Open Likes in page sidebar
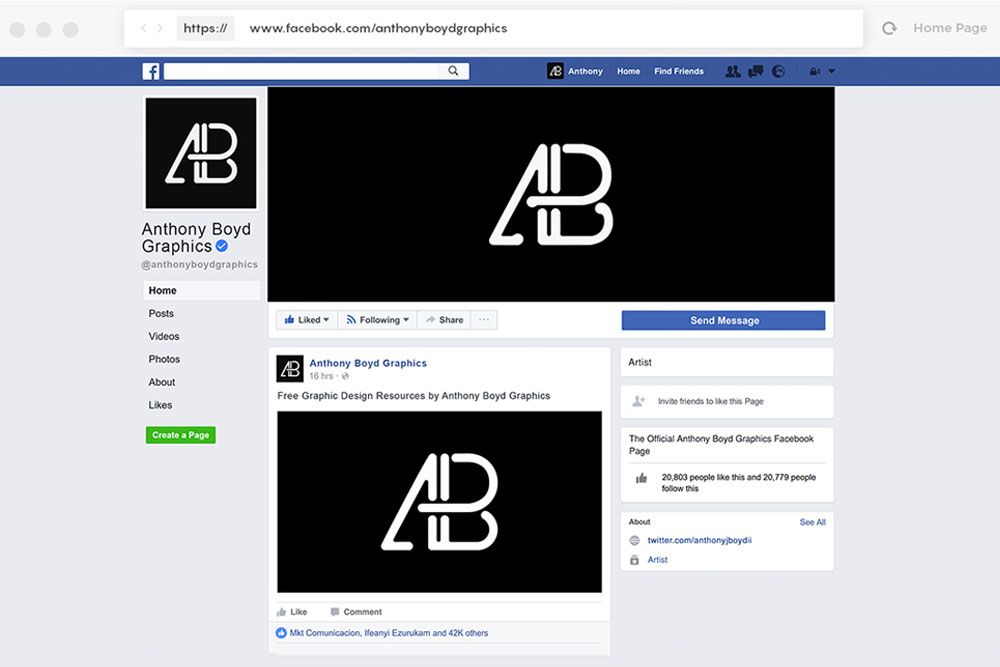 pos(161,406)
